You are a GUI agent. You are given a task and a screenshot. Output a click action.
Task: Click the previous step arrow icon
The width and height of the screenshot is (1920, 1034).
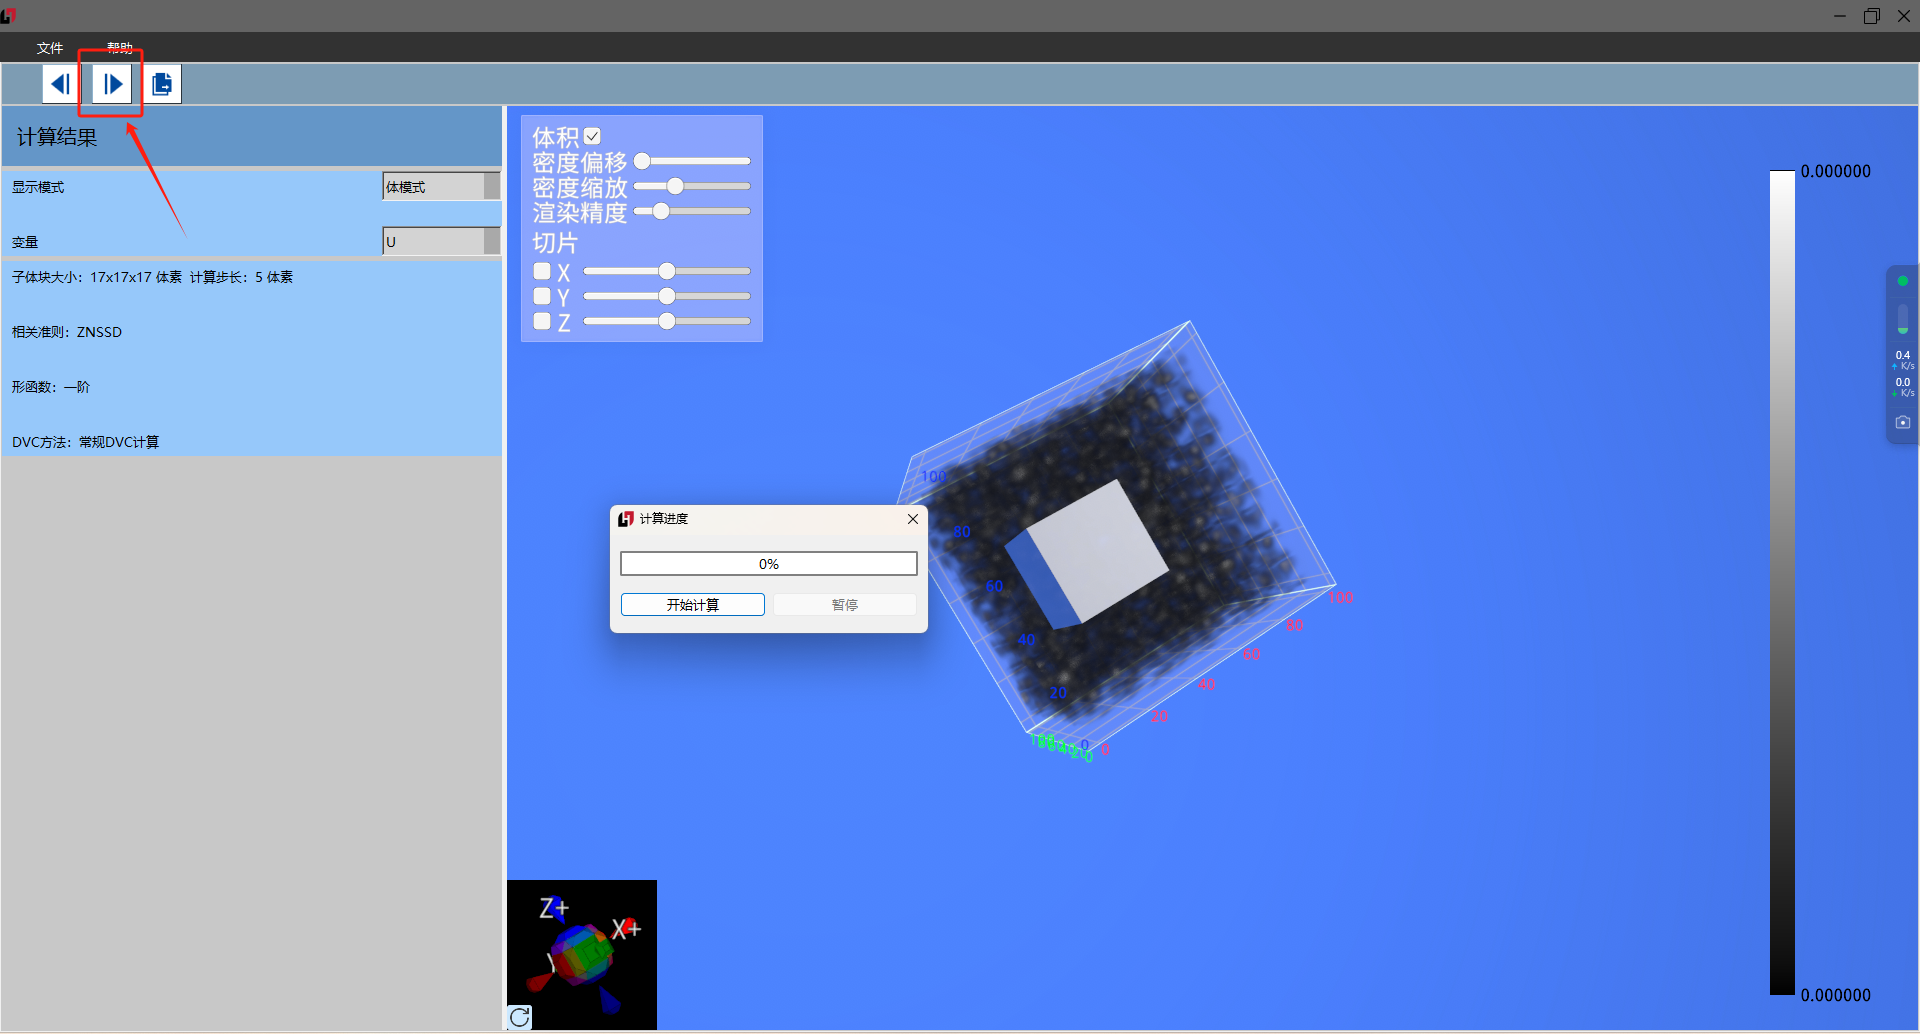pyautogui.click(x=61, y=84)
